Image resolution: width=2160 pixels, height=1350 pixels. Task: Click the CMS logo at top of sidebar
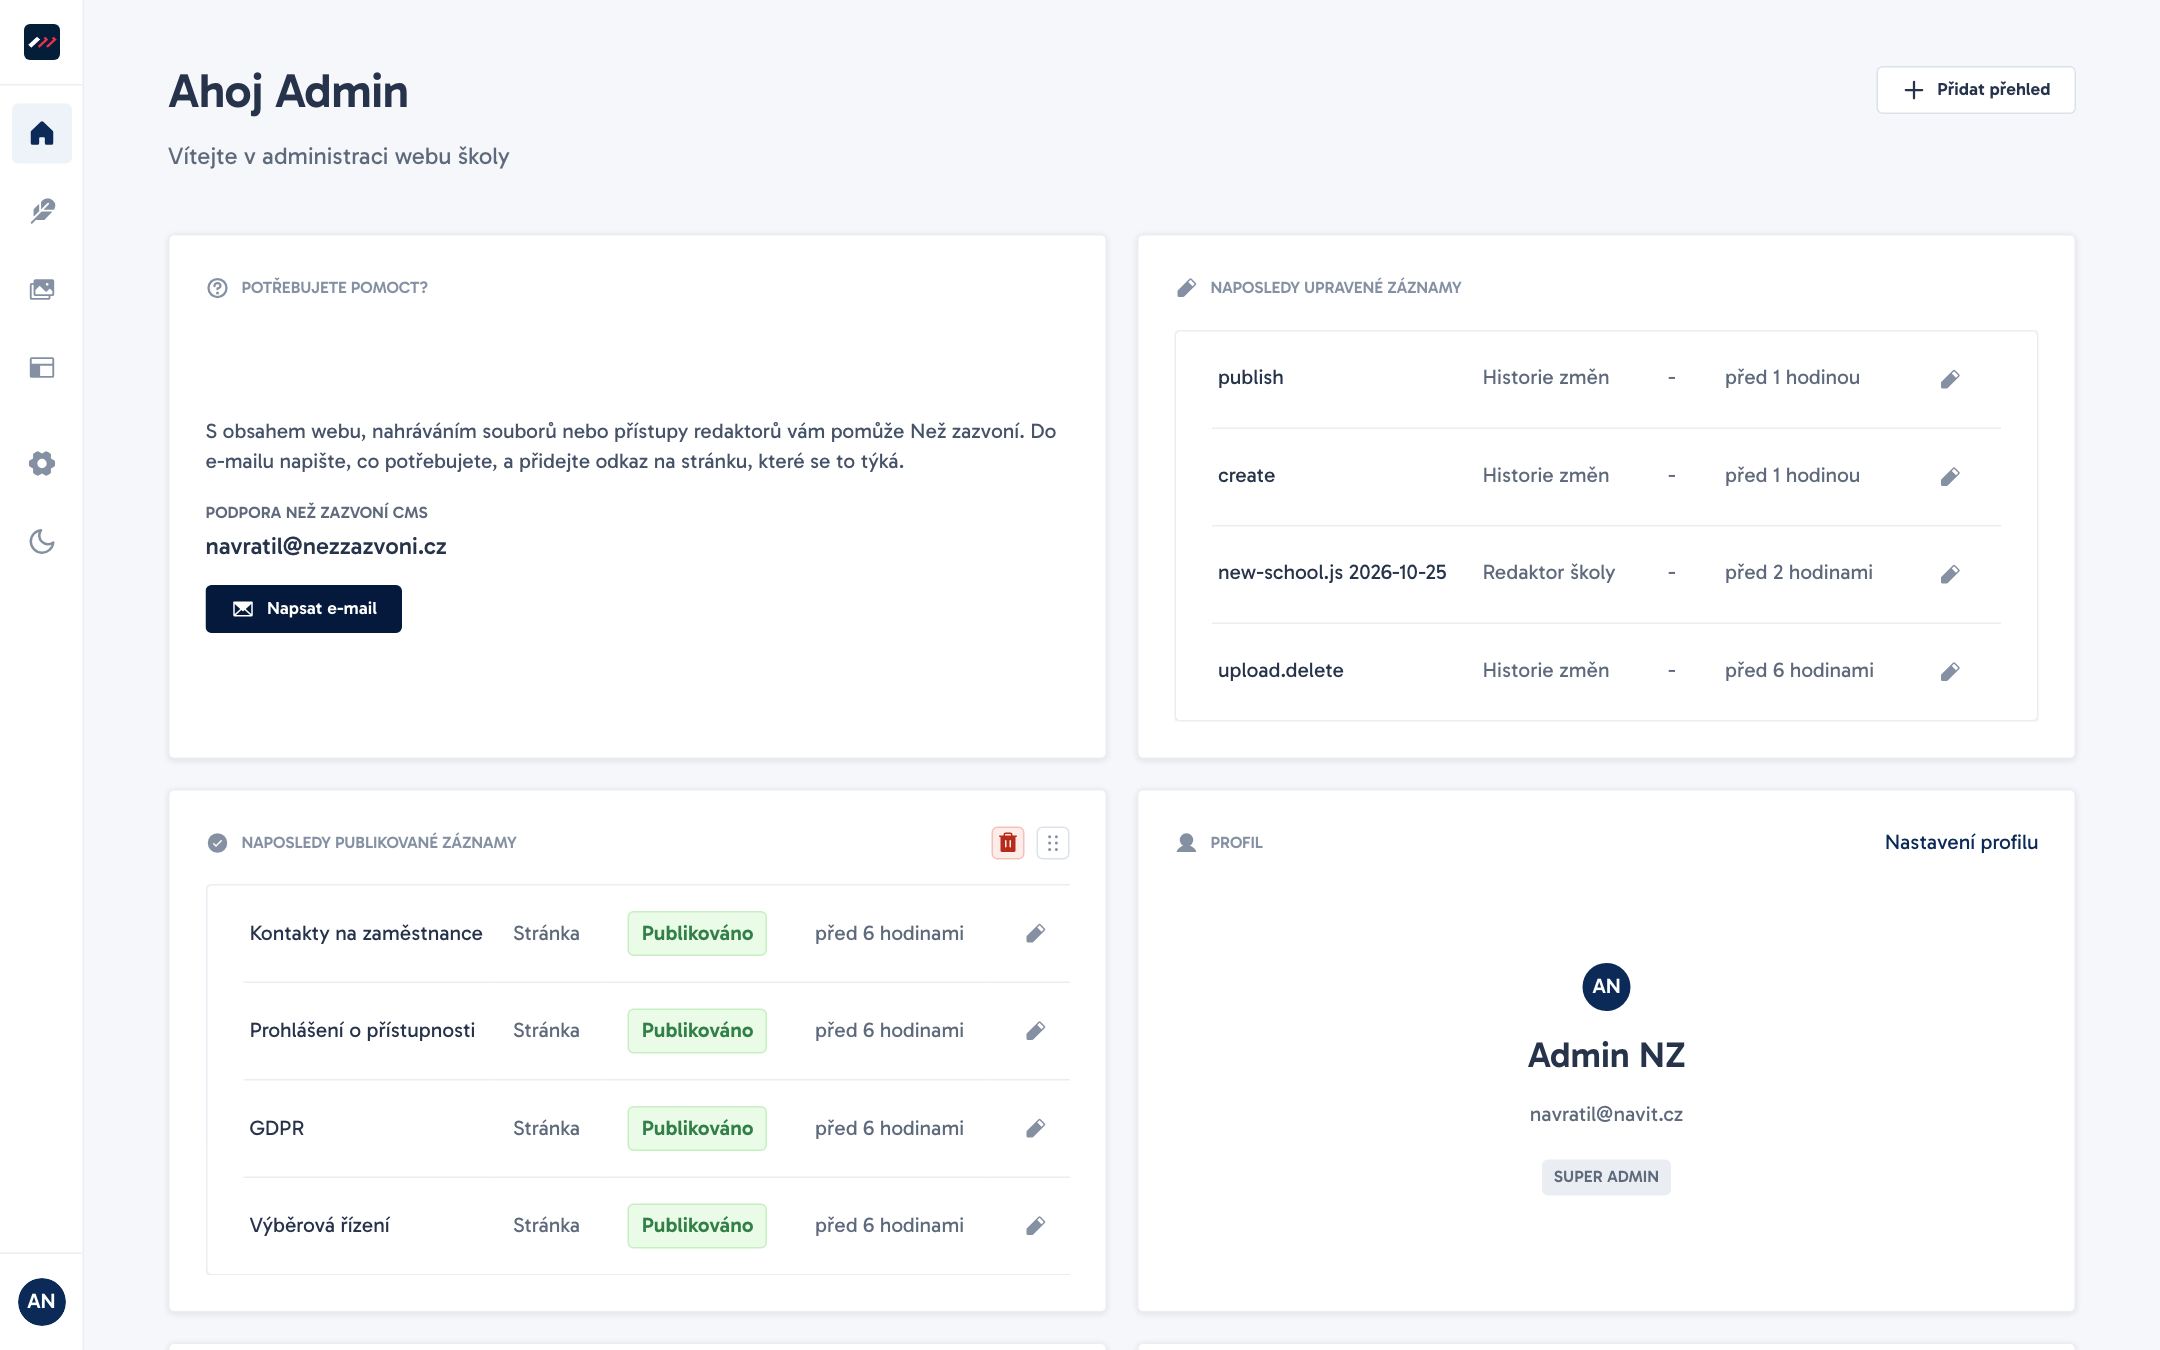[x=42, y=42]
